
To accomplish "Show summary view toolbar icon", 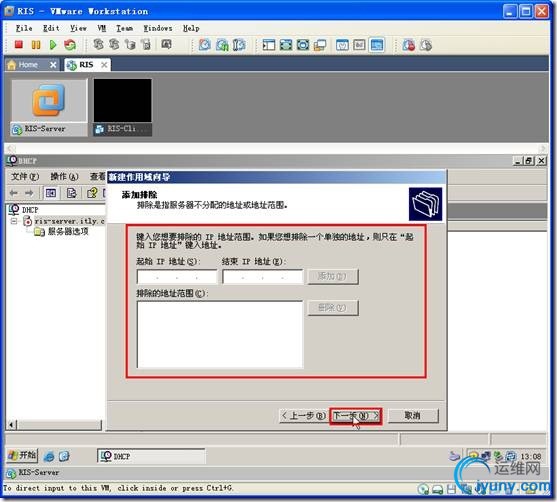I will pyautogui.click(x=342, y=45).
